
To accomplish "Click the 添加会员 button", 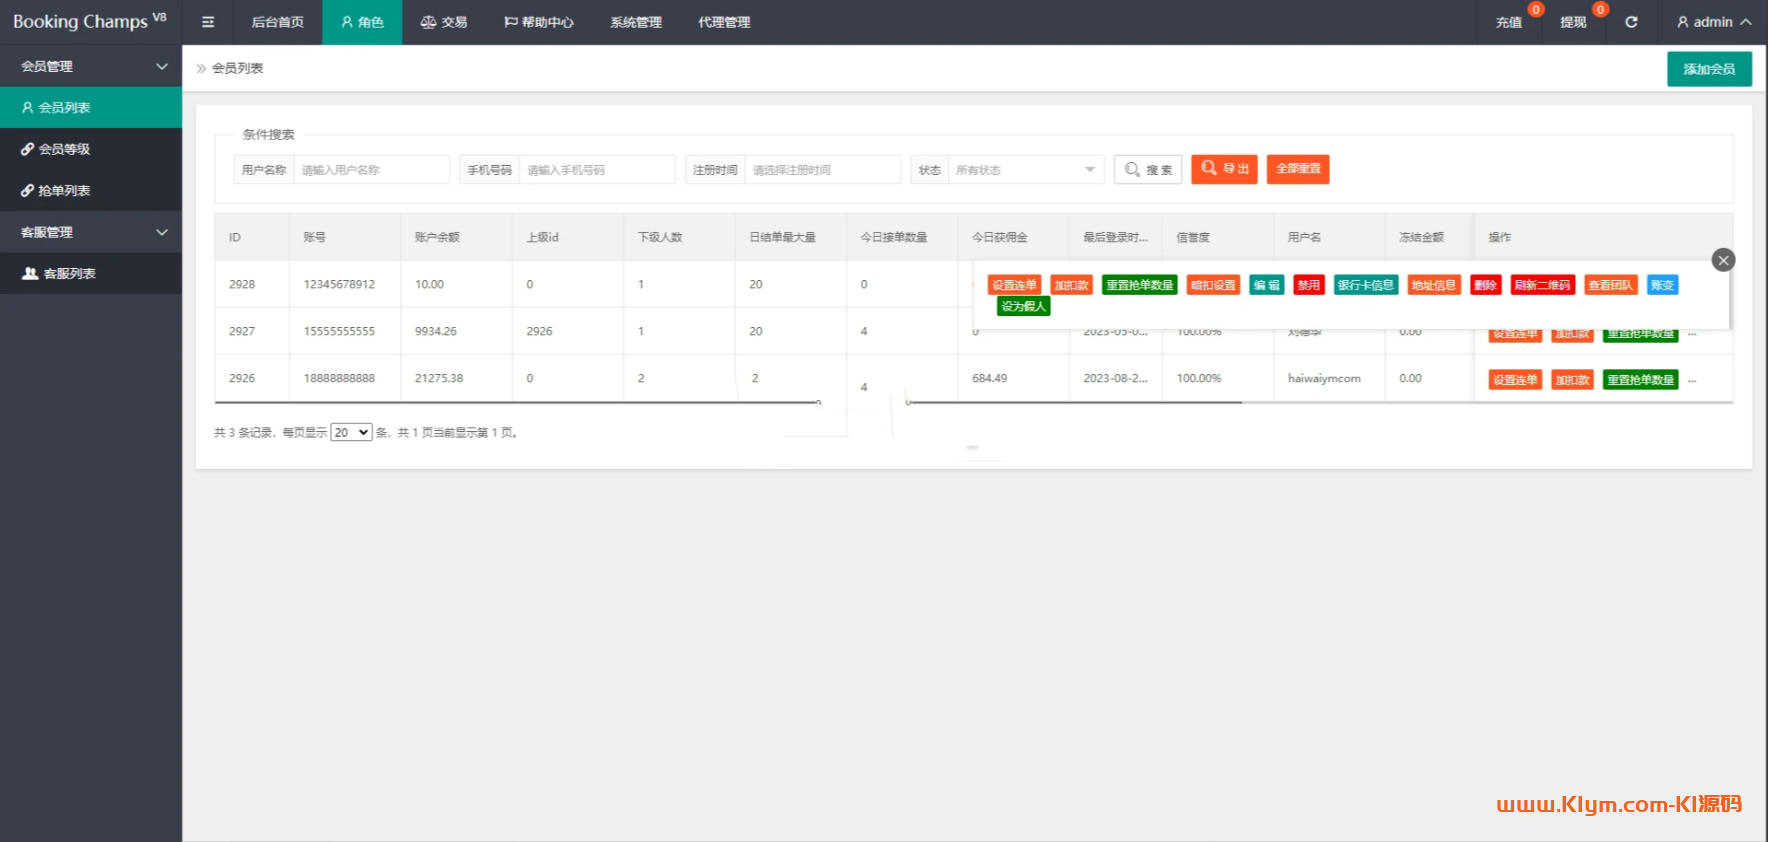I will click(1708, 69).
